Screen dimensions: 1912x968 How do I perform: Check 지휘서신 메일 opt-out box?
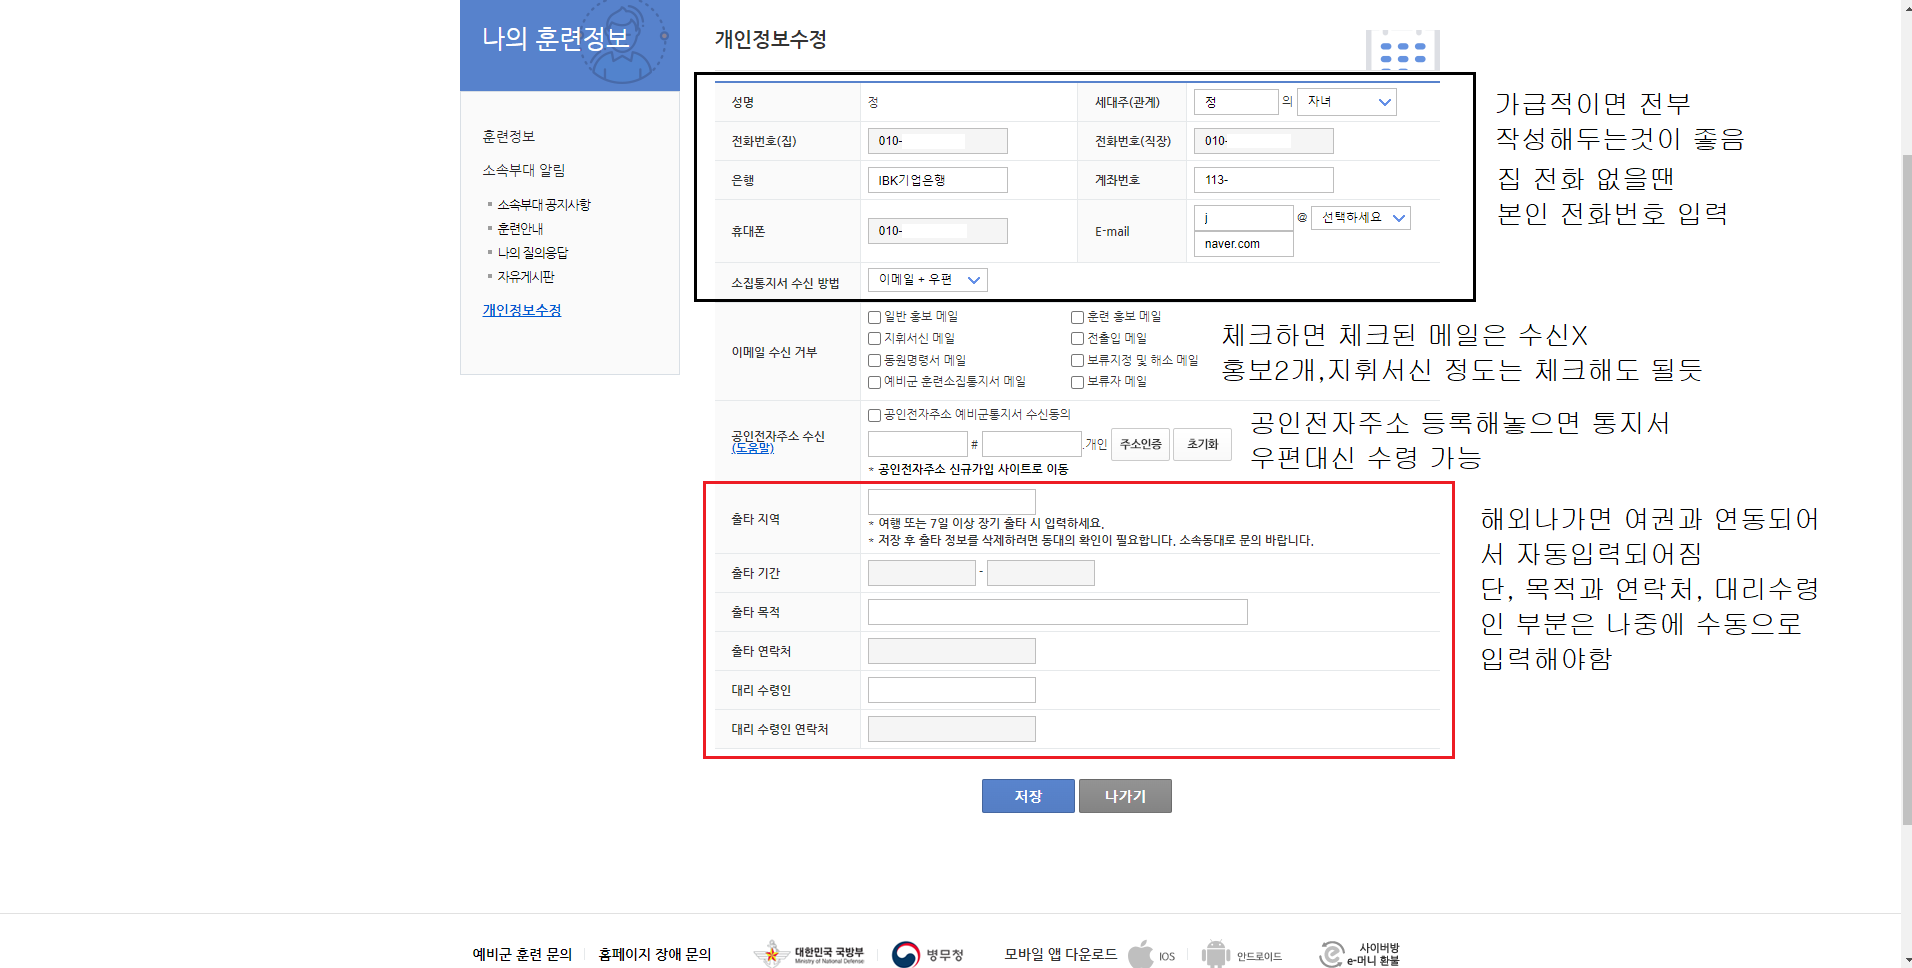pos(874,339)
